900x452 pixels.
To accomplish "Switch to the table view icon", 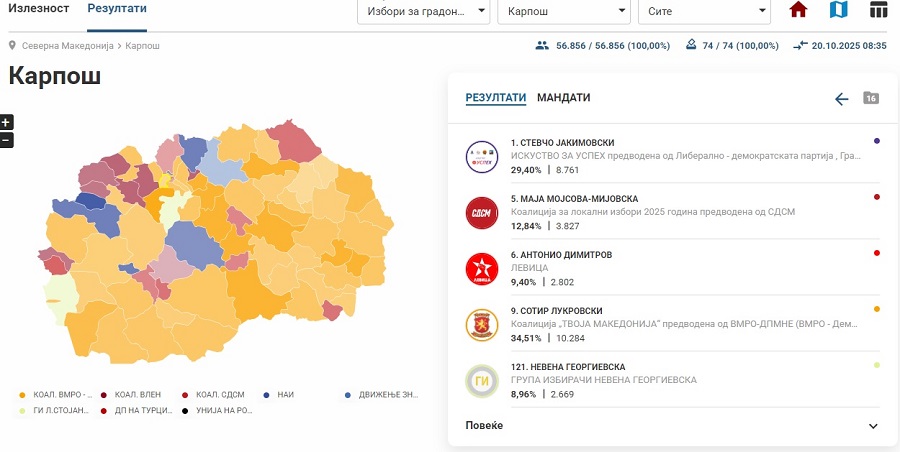I will [878, 11].
